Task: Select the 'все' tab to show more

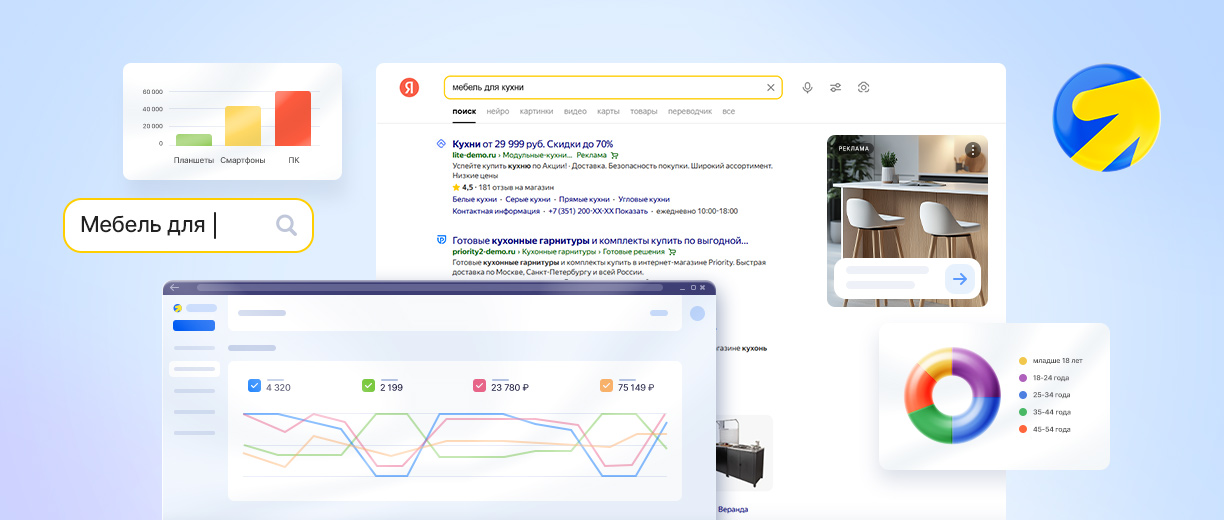Action: click(x=728, y=112)
